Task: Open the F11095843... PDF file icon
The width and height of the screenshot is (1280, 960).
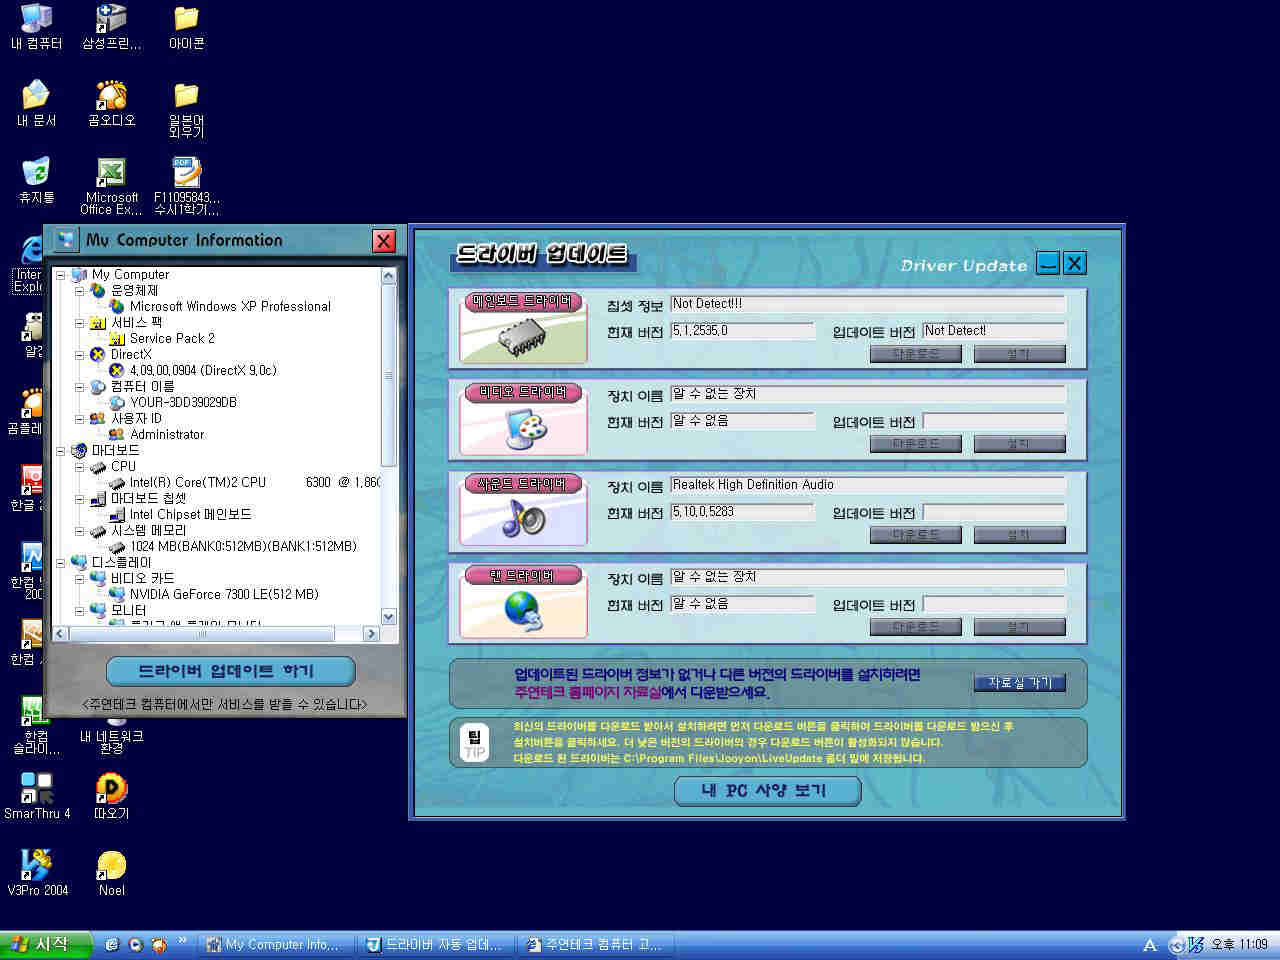Action: 186,186
